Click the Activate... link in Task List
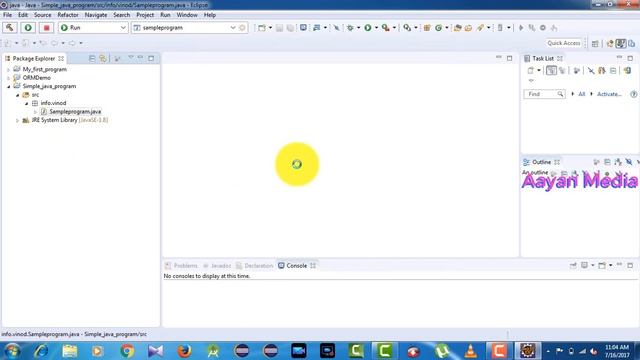This screenshot has height=360, width=640. [609, 94]
